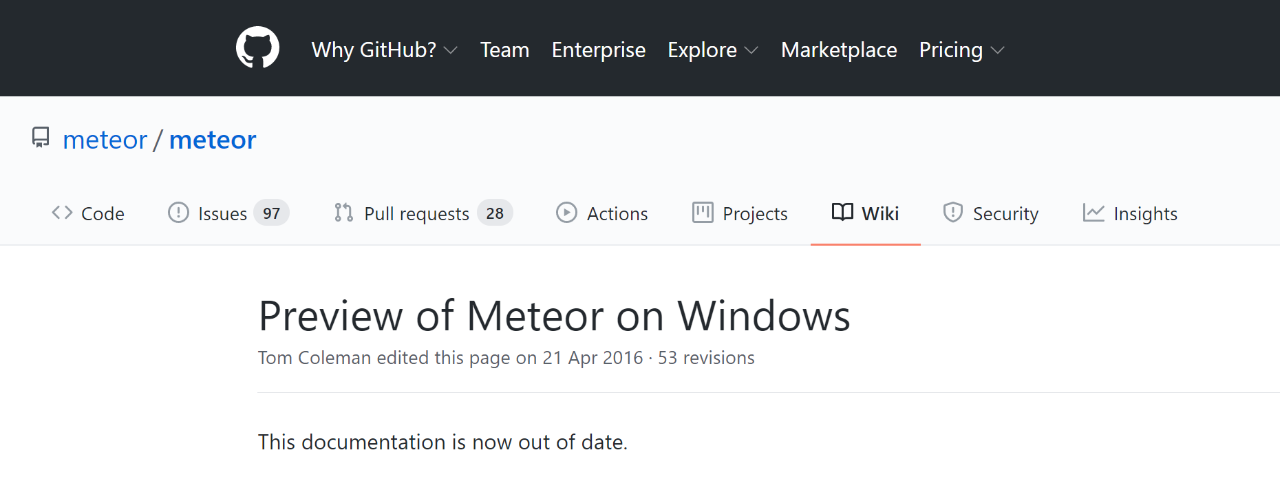Open the meteor owner link
1280x494 pixels.
[x=105, y=140]
